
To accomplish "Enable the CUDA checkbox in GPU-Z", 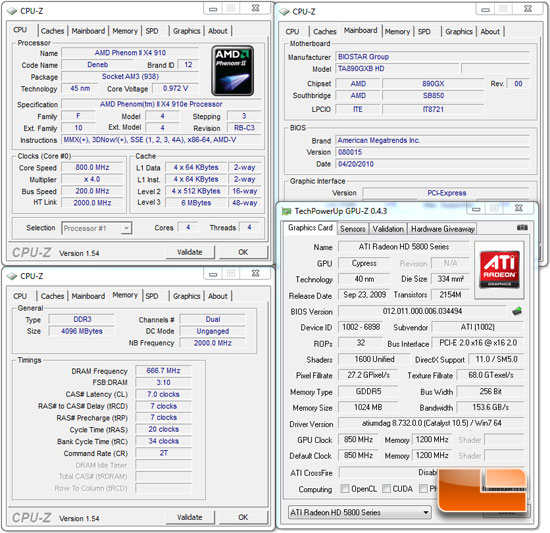I will [386, 488].
